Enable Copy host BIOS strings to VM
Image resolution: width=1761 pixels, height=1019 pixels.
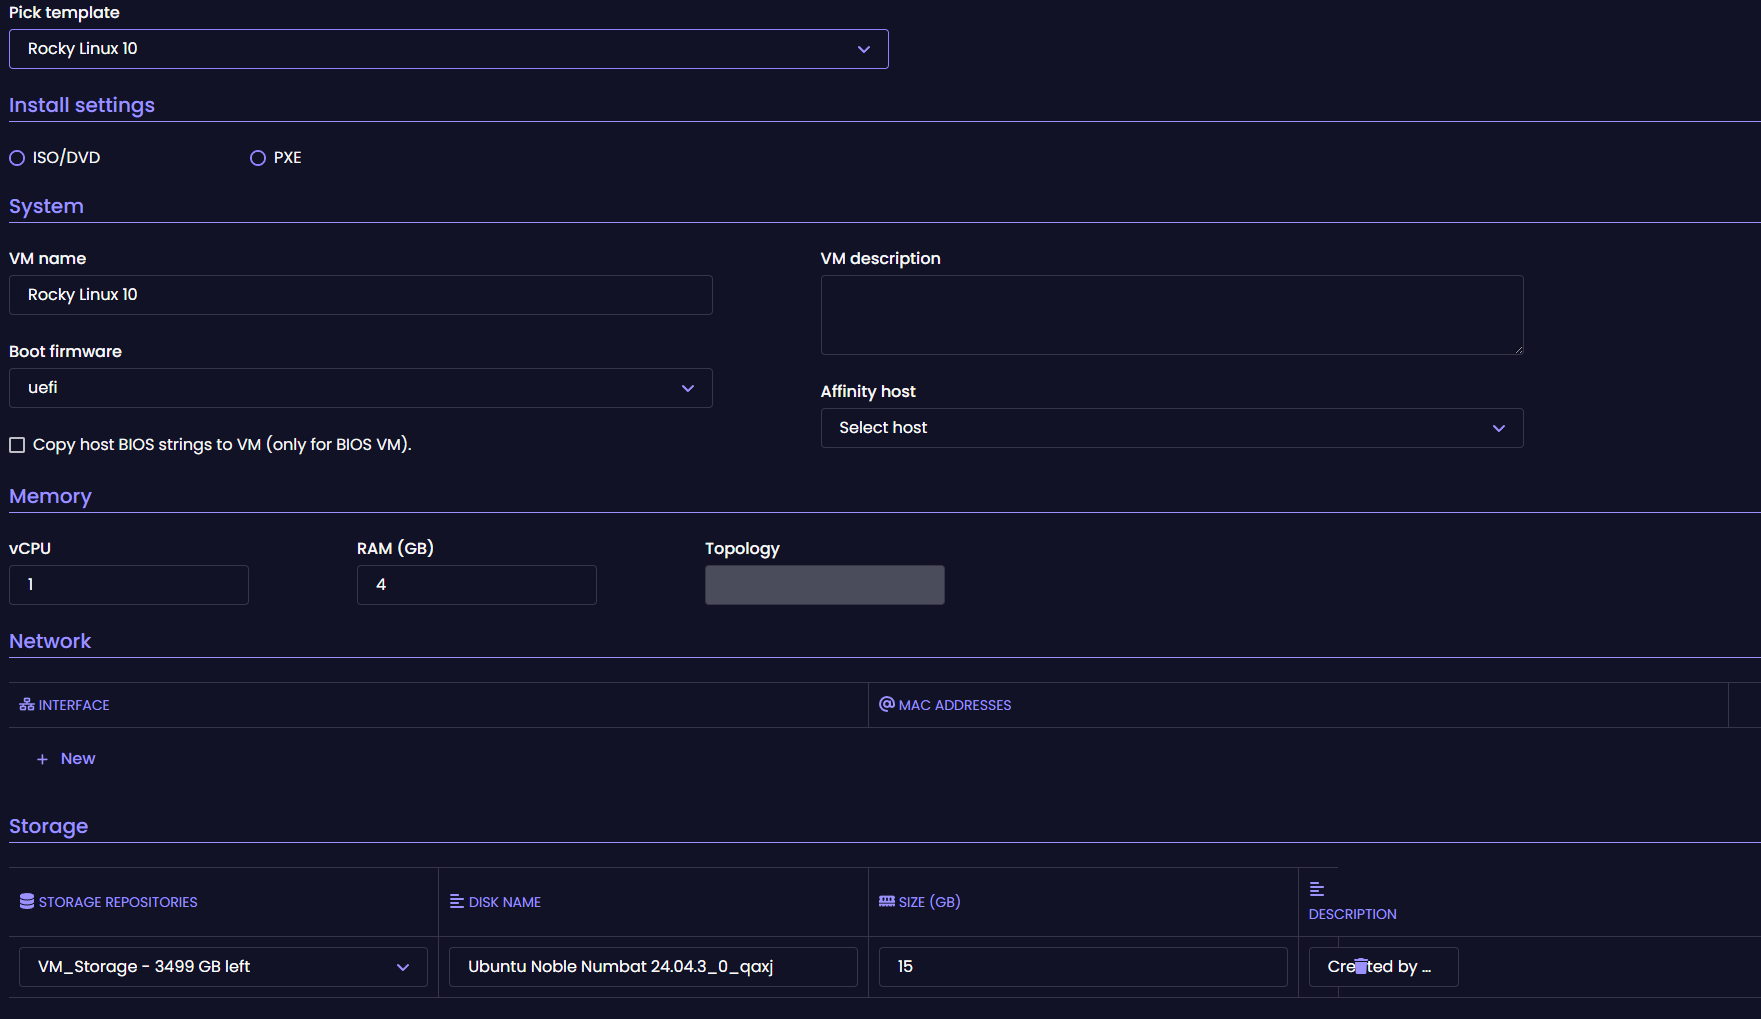click(16, 444)
